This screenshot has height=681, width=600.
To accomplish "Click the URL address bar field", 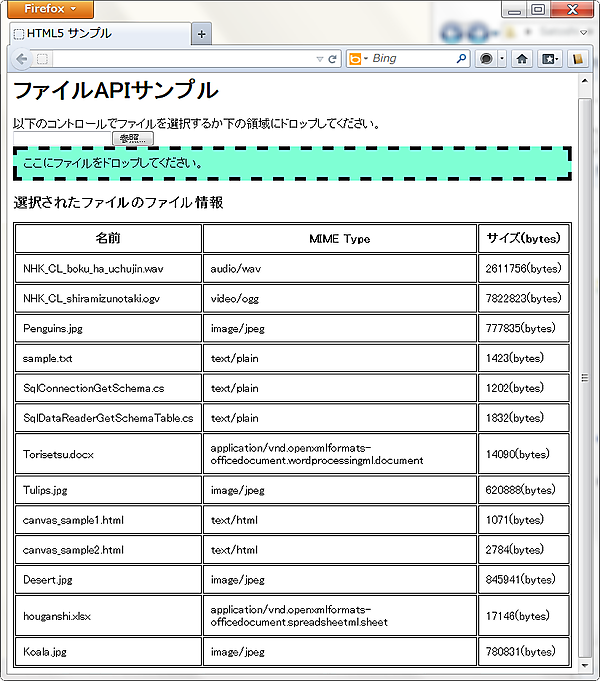I will [x=180, y=59].
